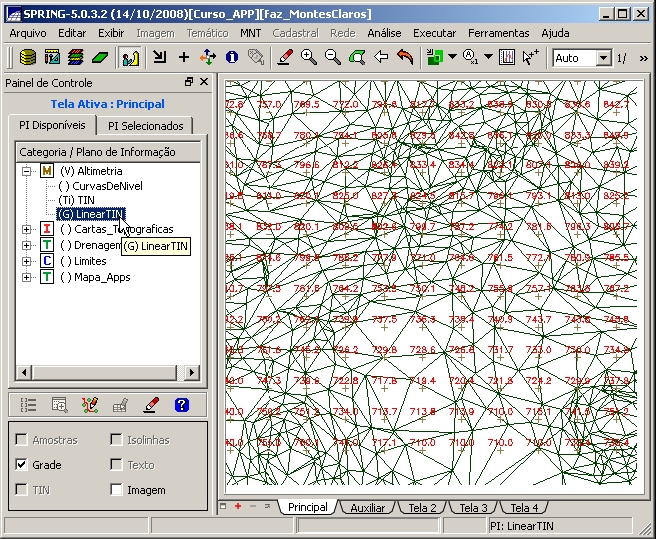
Task: Click the vector edit pencil icon
Action: pyautogui.click(x=285, y=58)
